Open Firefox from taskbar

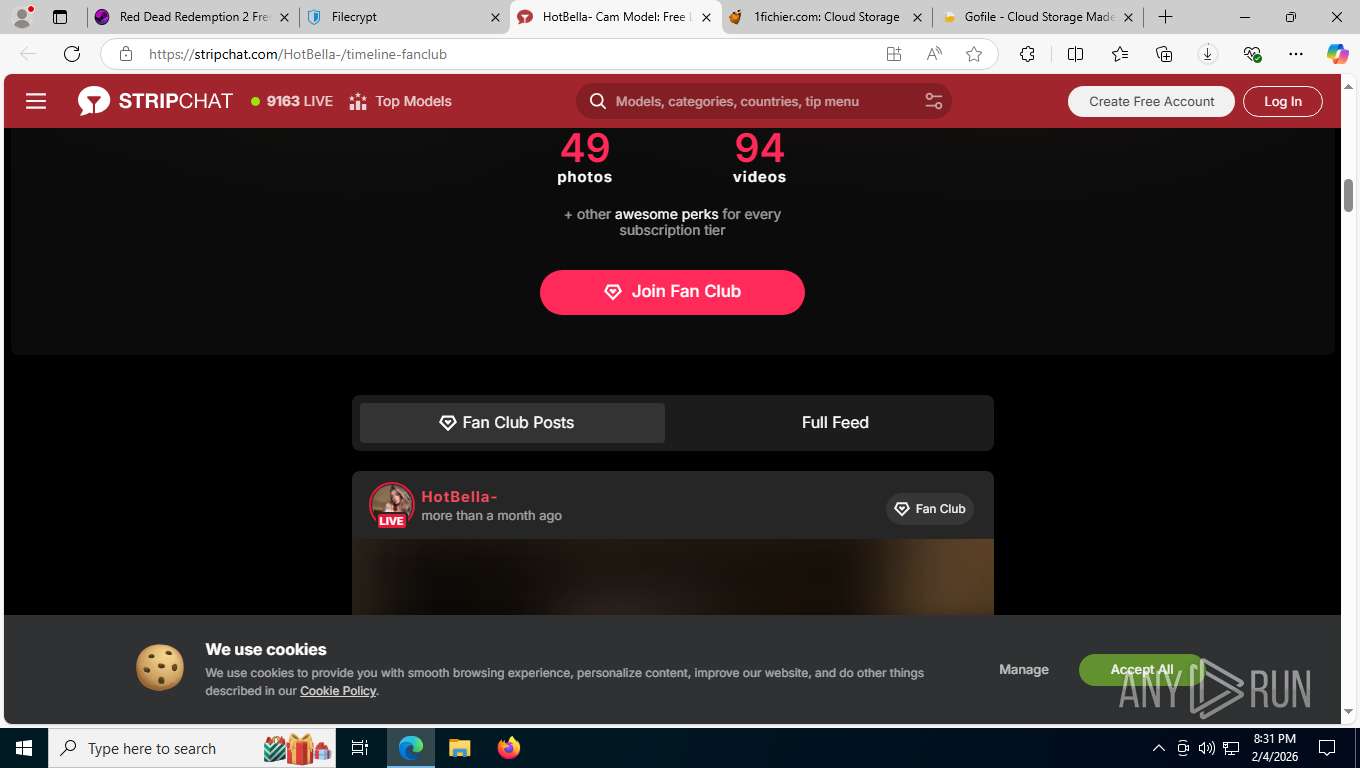click(x=508, y=748)
